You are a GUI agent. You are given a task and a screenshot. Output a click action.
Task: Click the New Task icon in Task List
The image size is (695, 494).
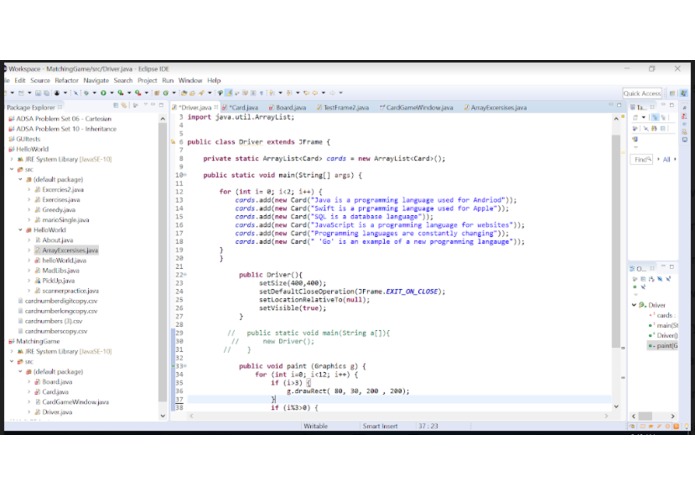click(x=635, y=117)
